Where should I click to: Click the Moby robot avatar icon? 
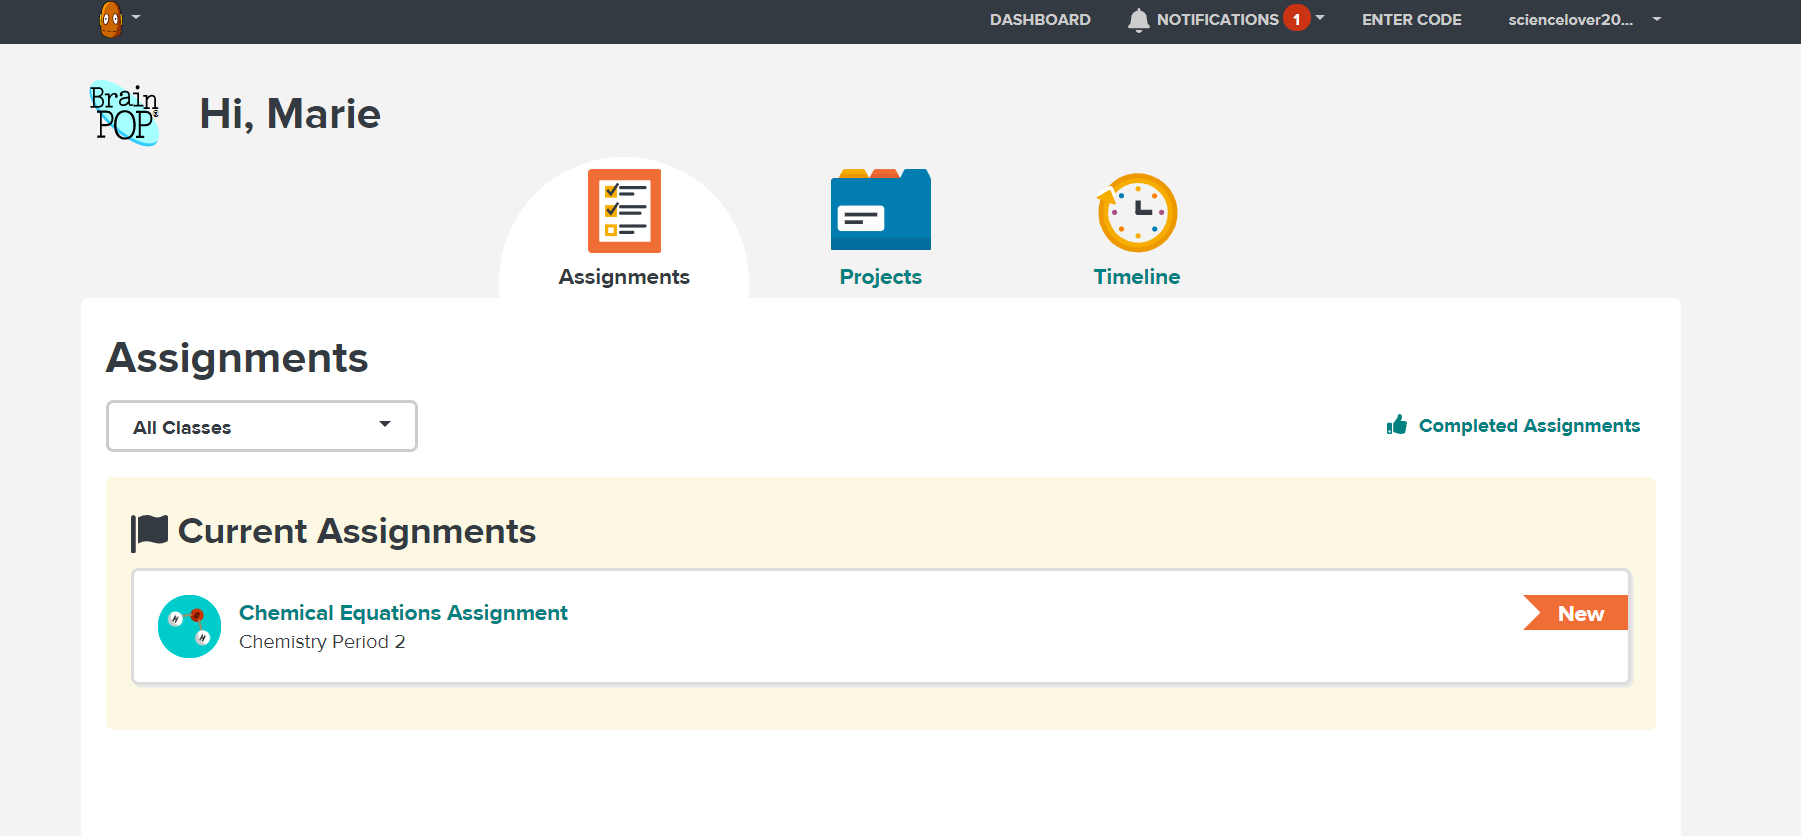point(111,19)
